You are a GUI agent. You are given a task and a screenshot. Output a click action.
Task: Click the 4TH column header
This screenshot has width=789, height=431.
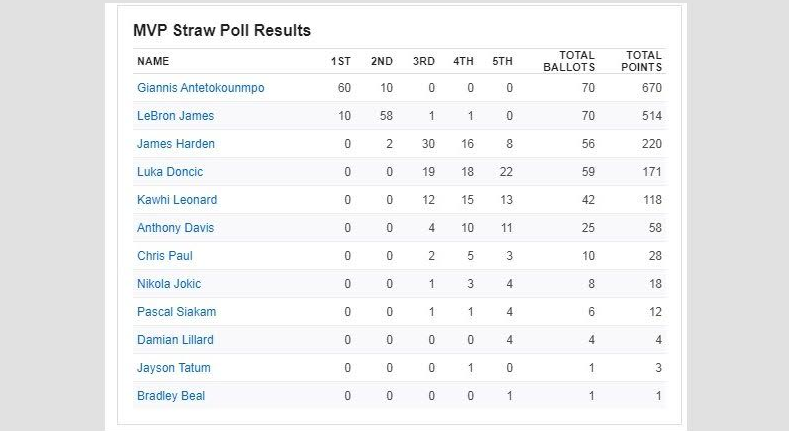coord(463,61)
